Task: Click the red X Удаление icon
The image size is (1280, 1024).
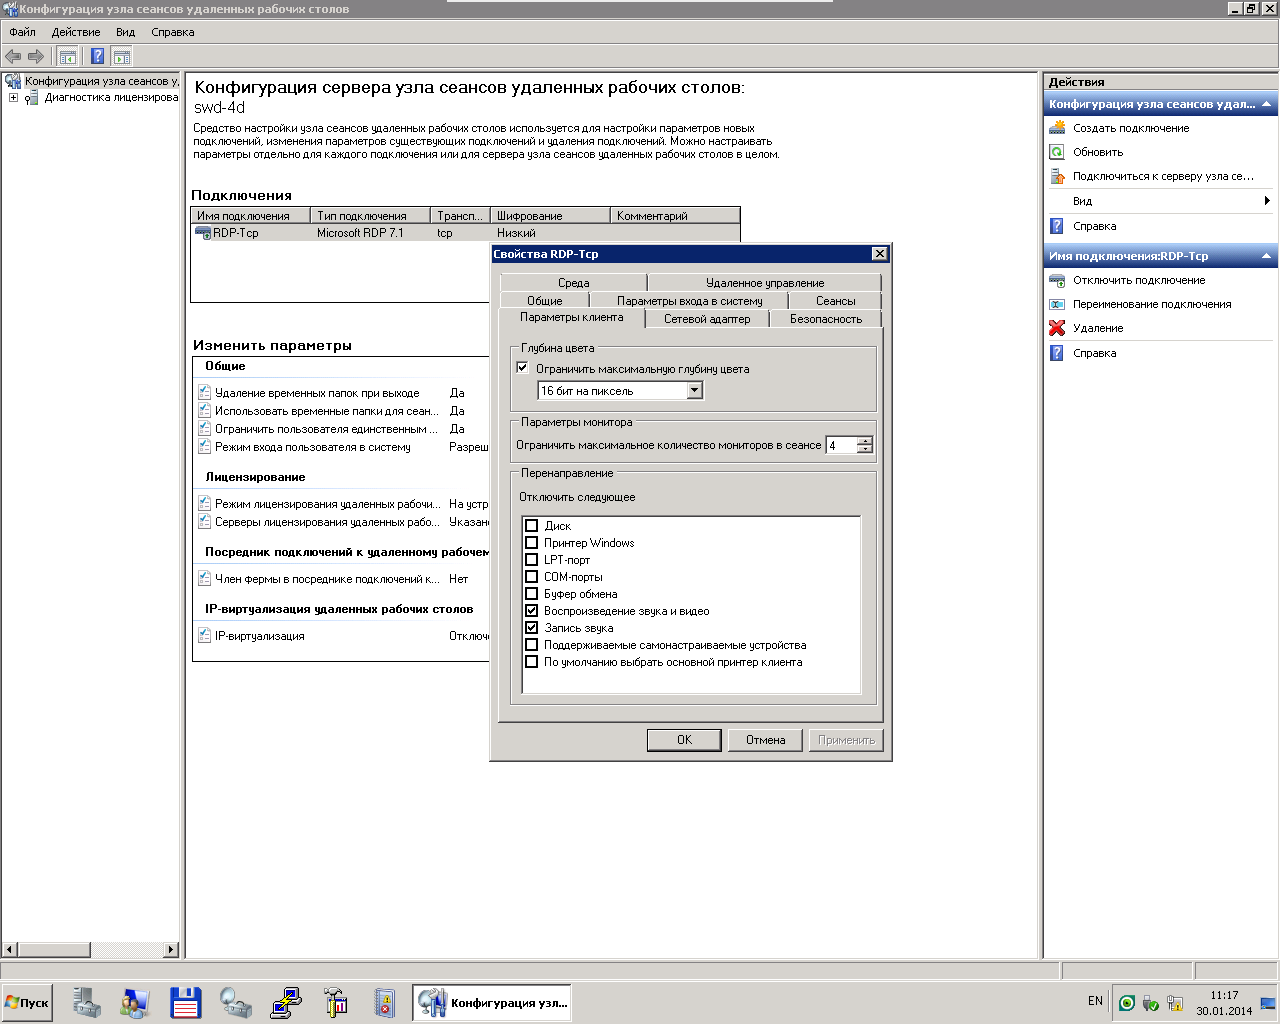Action: tap(1057, 328)
